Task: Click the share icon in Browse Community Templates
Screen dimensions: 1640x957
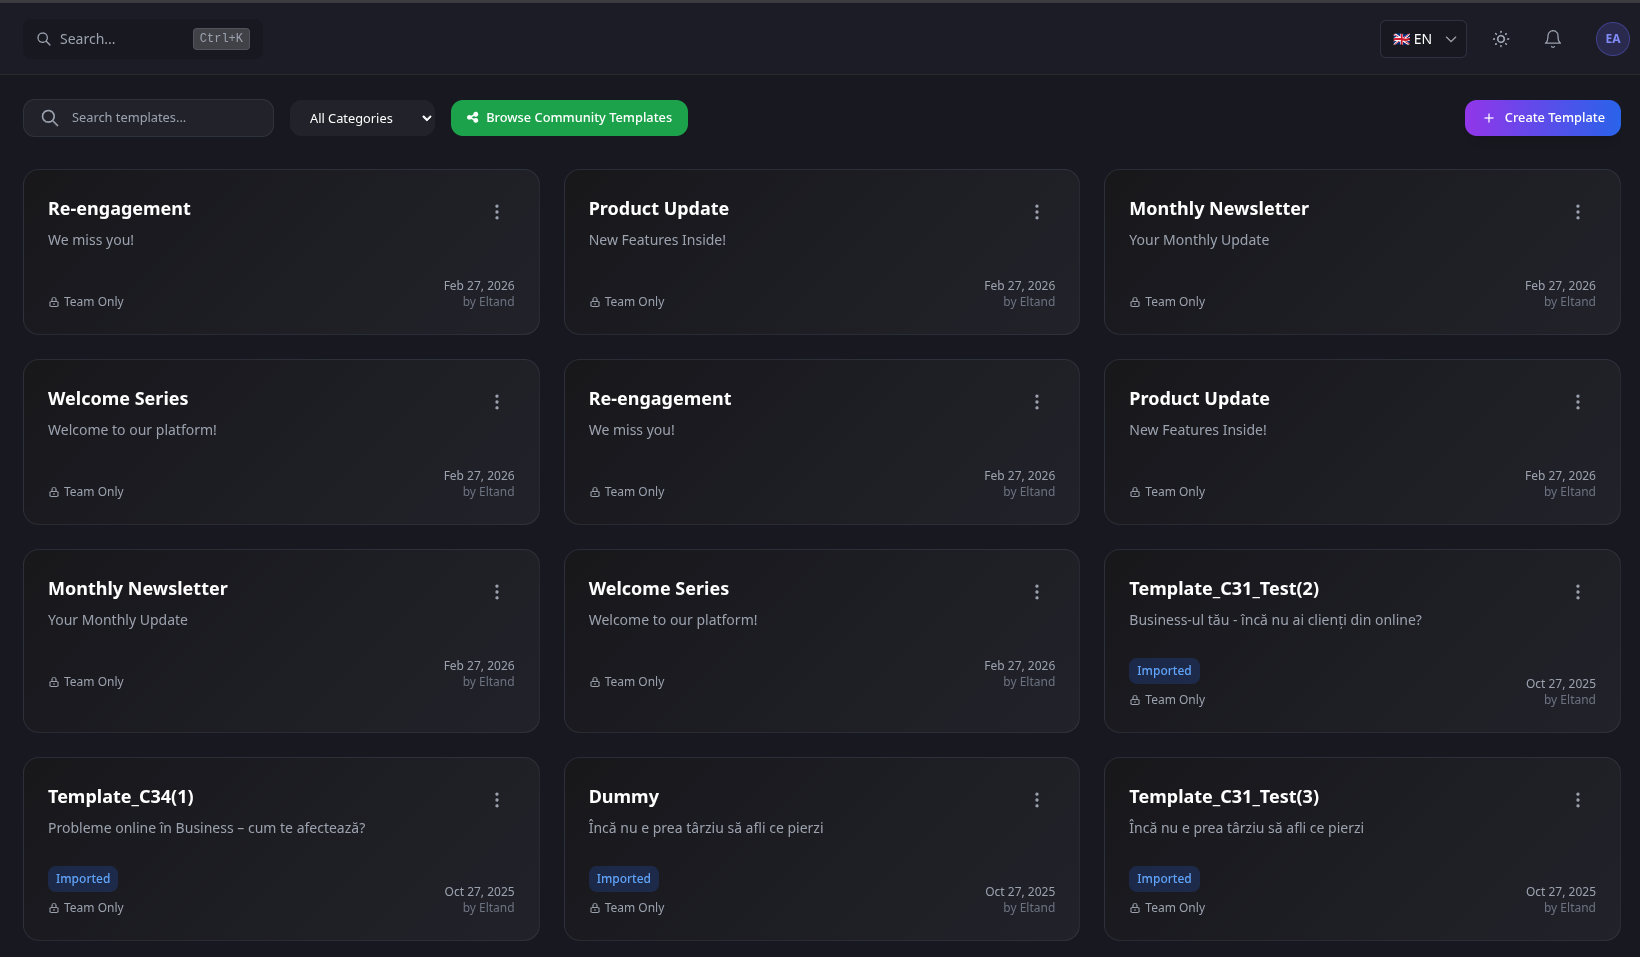Action: point(472,117)
